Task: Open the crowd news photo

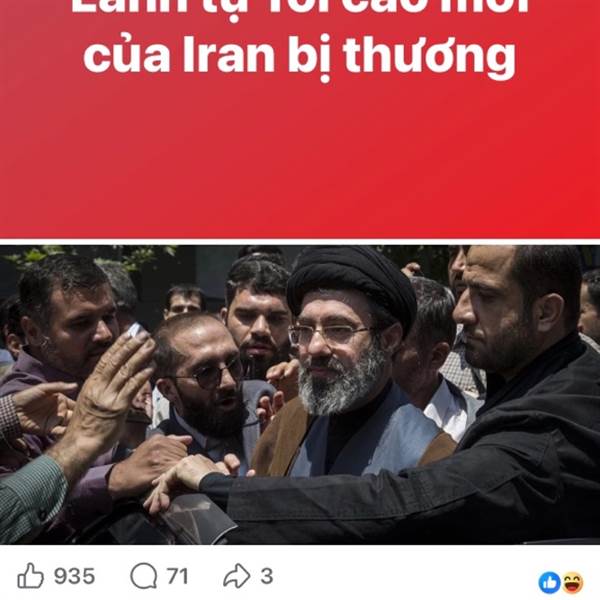Action: 300,395
